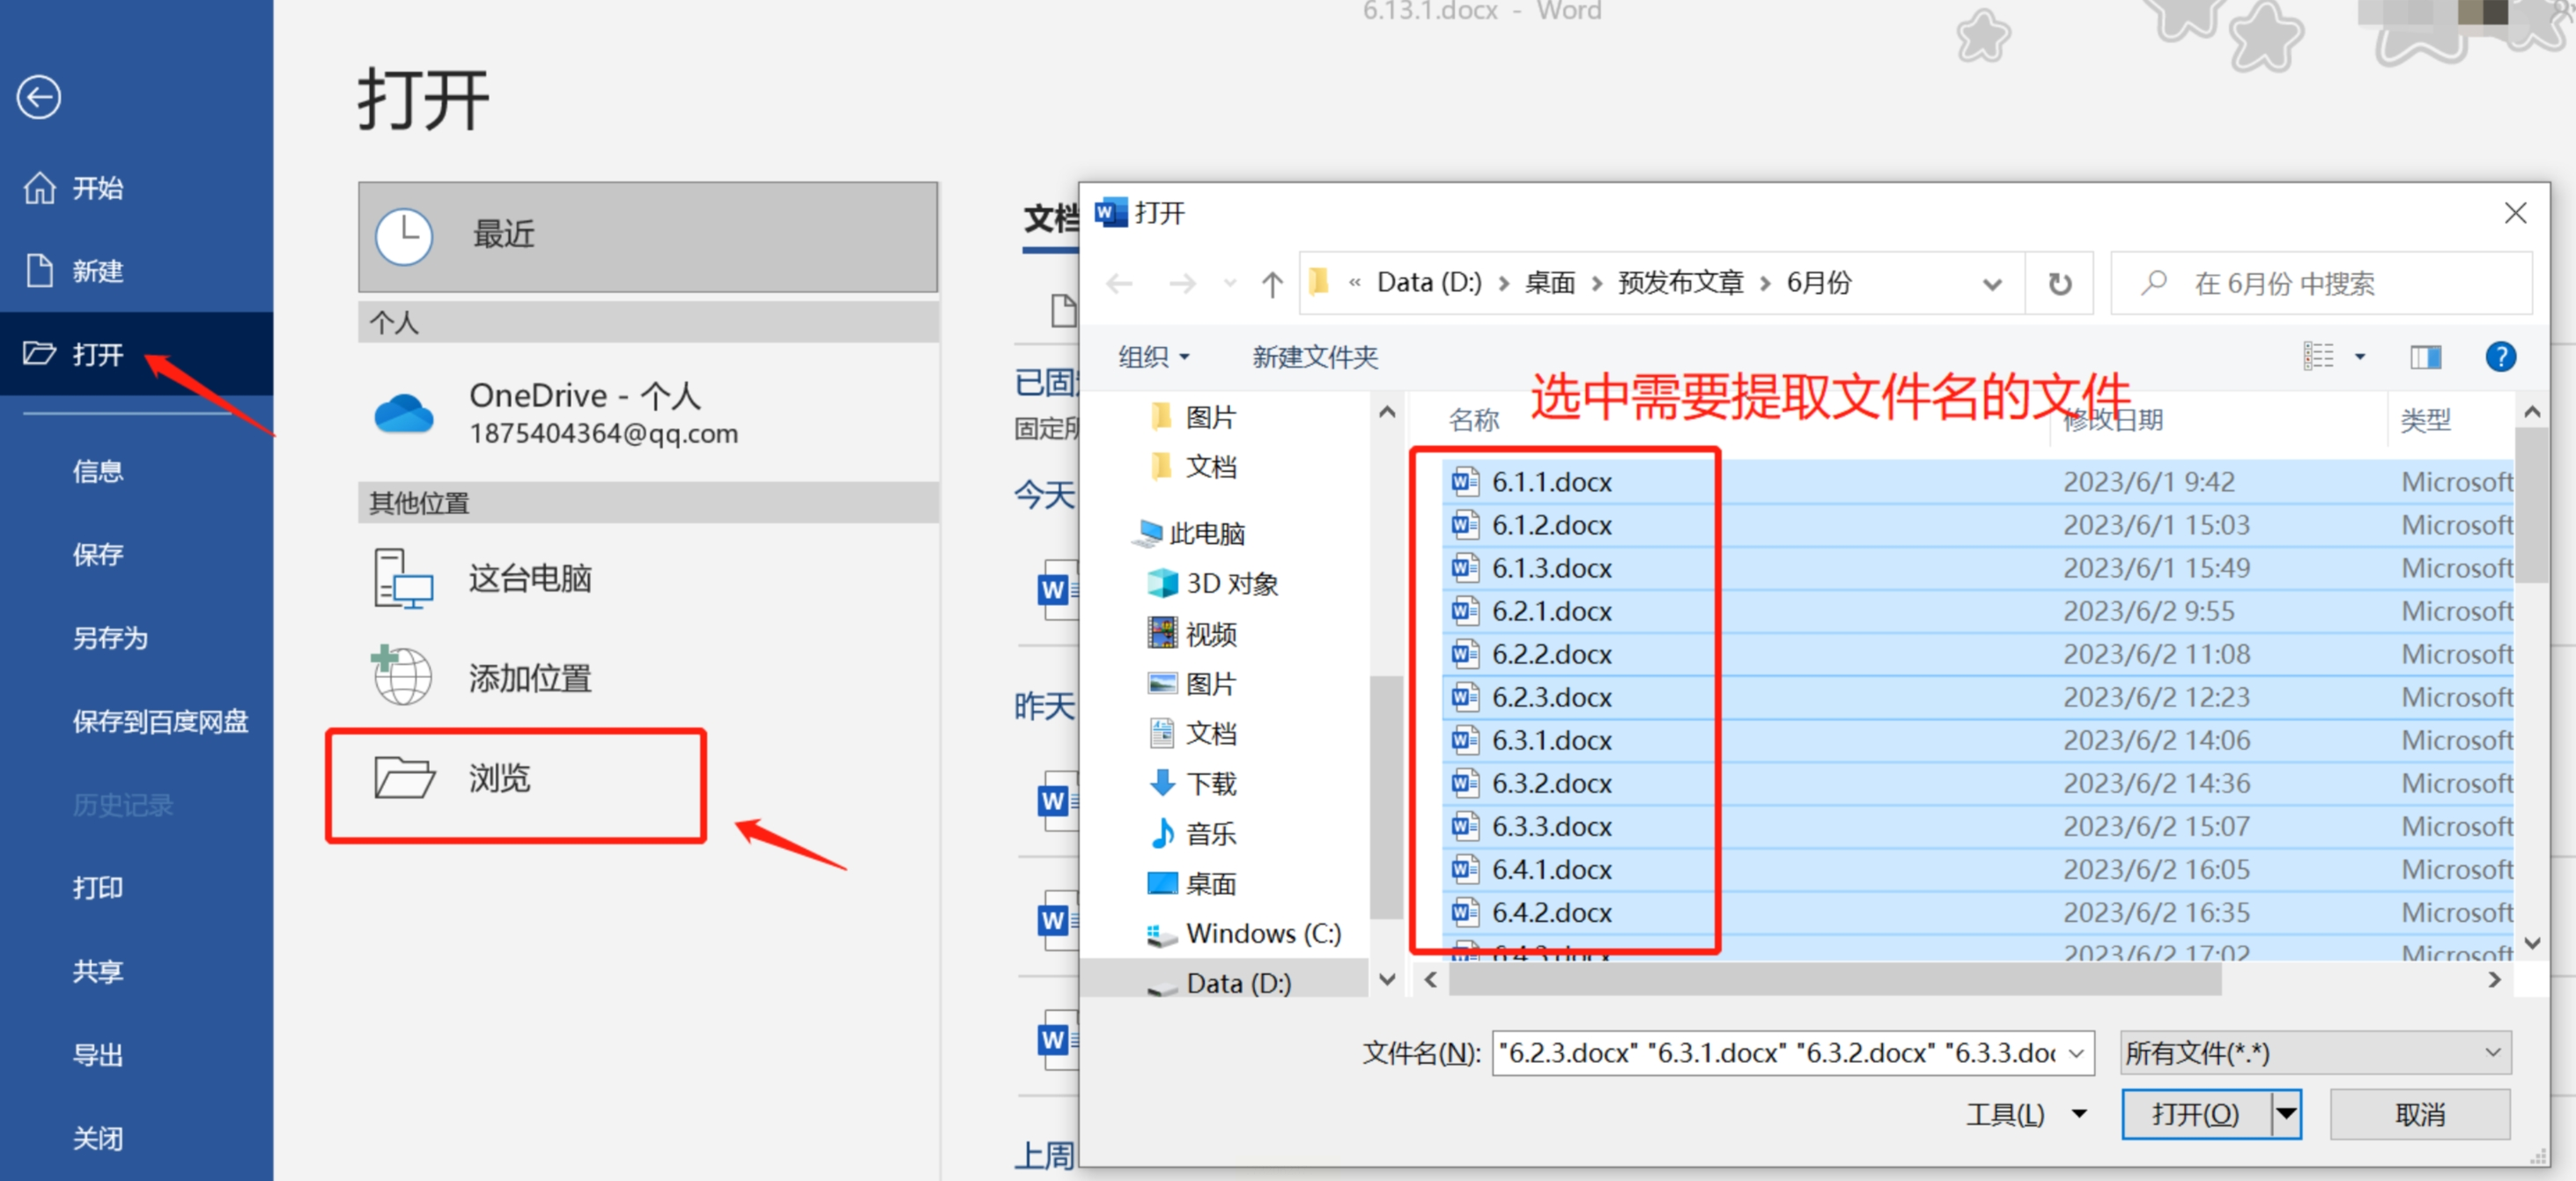Select 最近 recent documents location
This screenshot has height=1181, width=2576.
[648, 237]
